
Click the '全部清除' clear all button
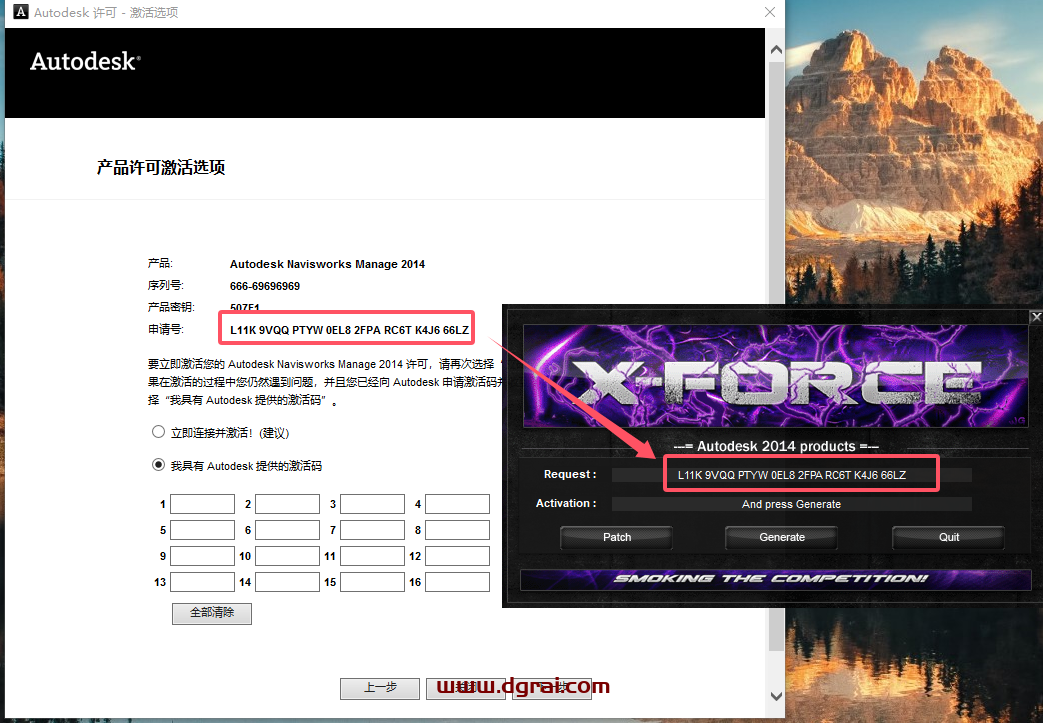[212, 613]
